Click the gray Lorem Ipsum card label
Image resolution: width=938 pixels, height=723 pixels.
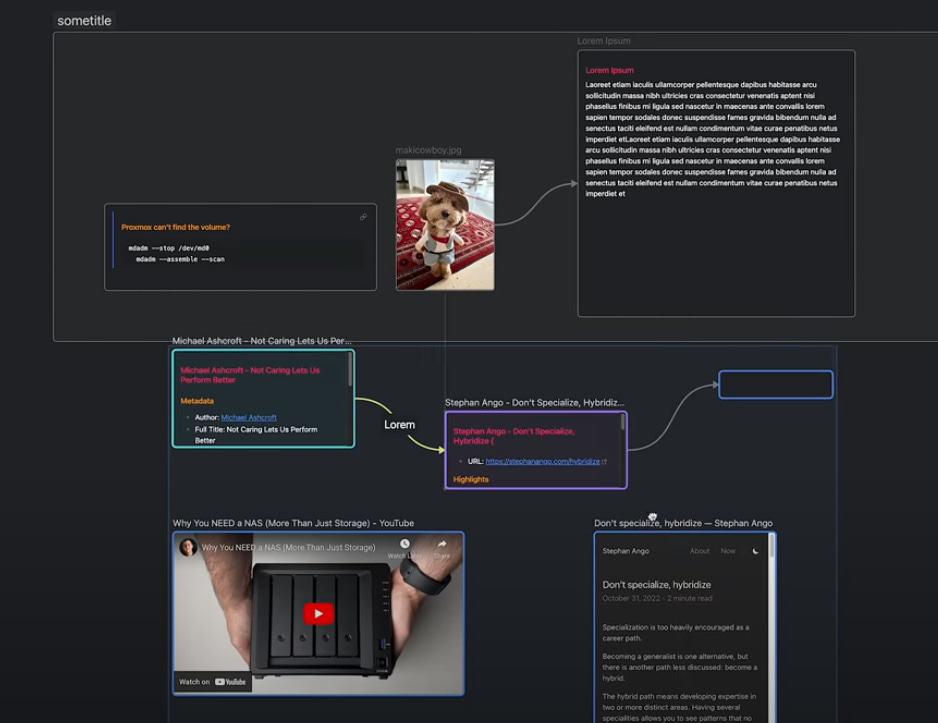[x=604, y=41]
